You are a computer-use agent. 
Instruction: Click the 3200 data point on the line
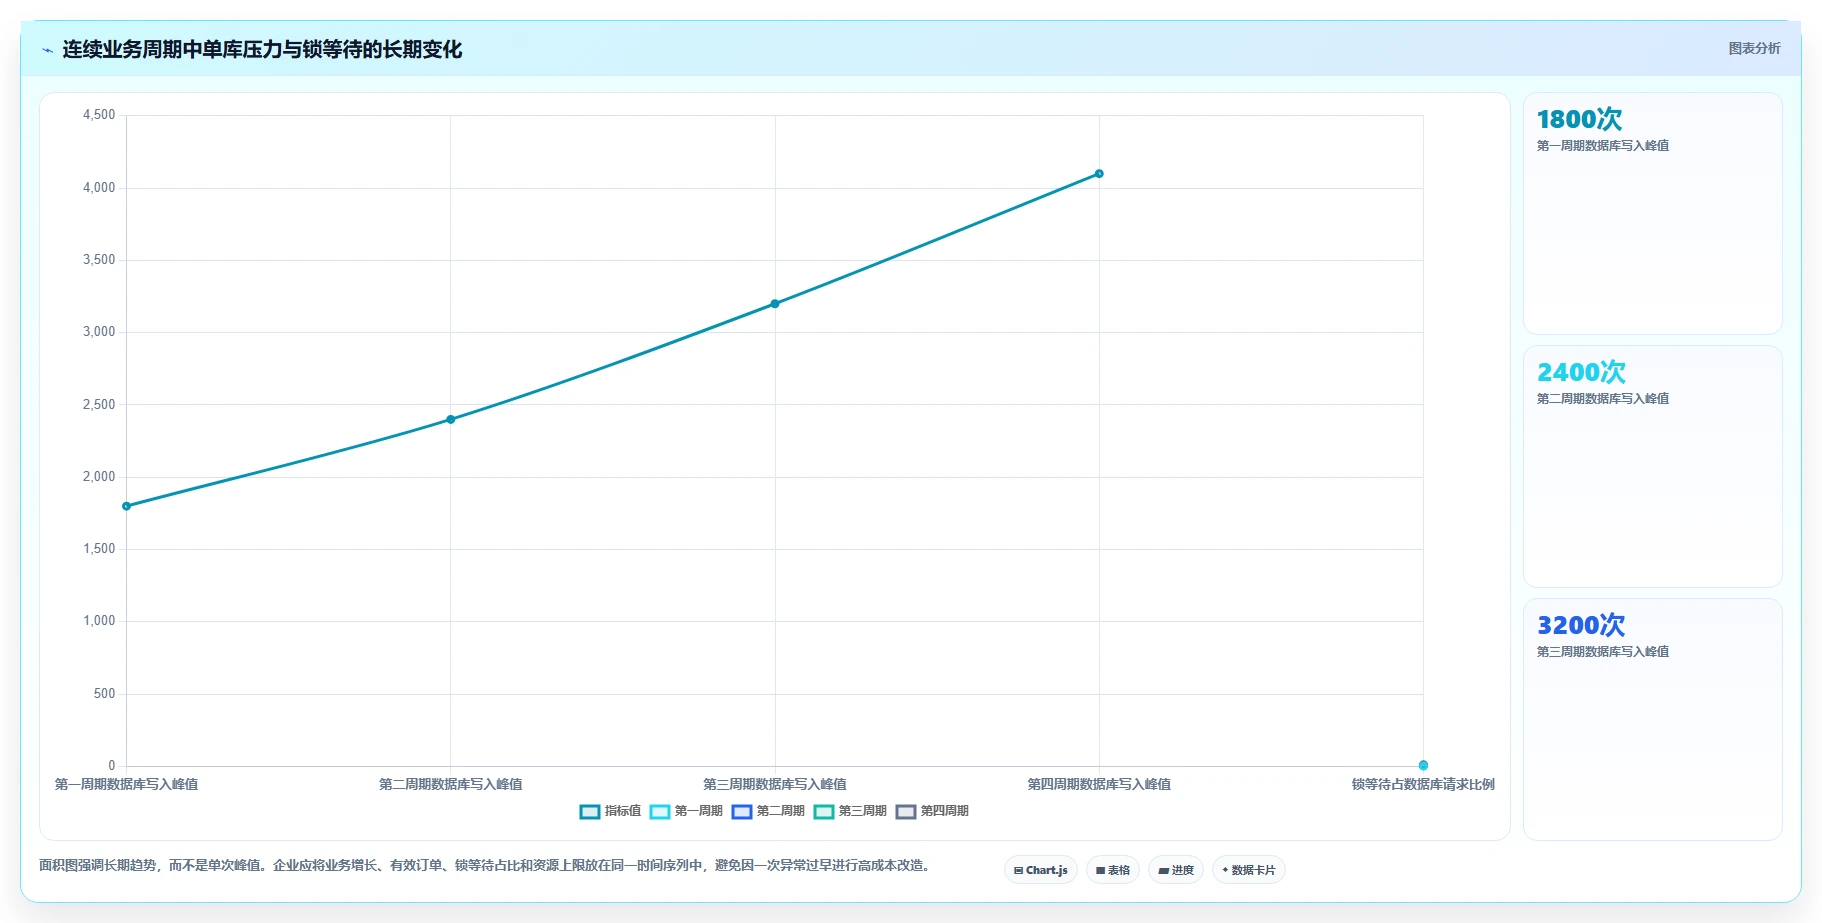pyautogui.click(x=775, y=304)
